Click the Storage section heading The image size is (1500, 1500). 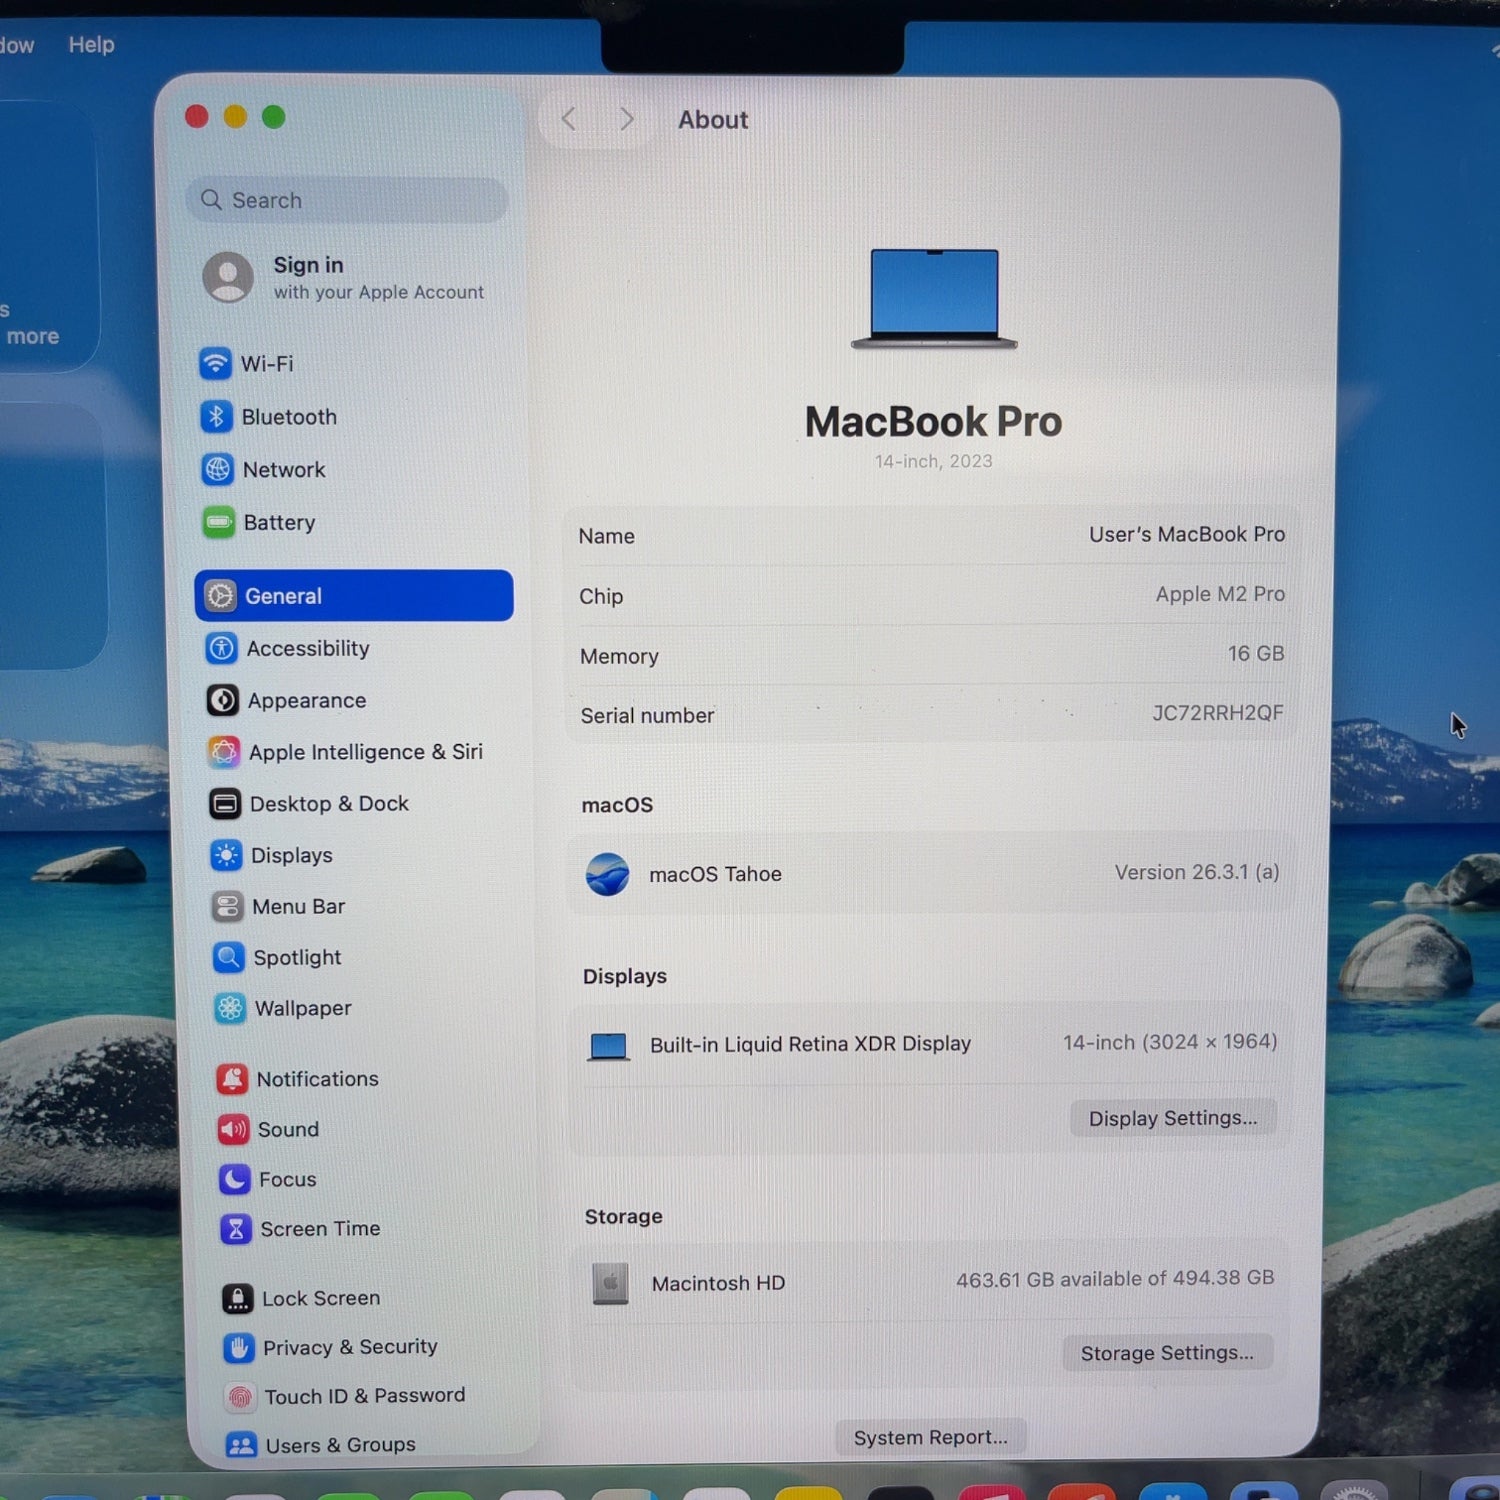tap(623, 1217)
